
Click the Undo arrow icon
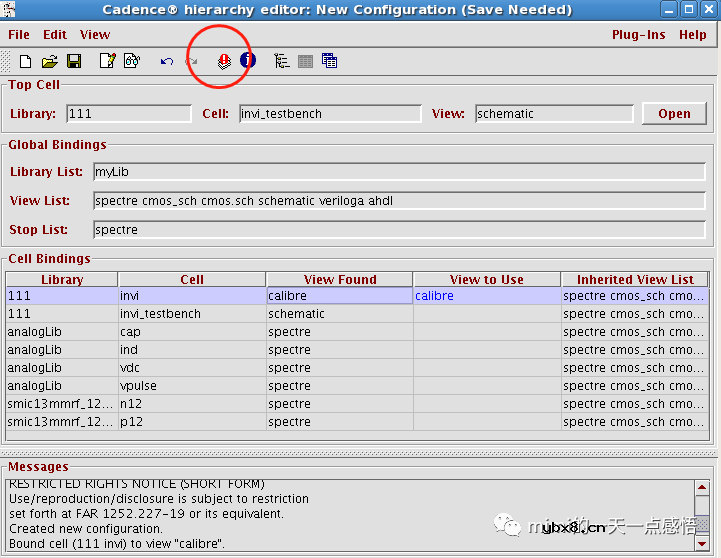pyautogui.click(x=167, y=61)
